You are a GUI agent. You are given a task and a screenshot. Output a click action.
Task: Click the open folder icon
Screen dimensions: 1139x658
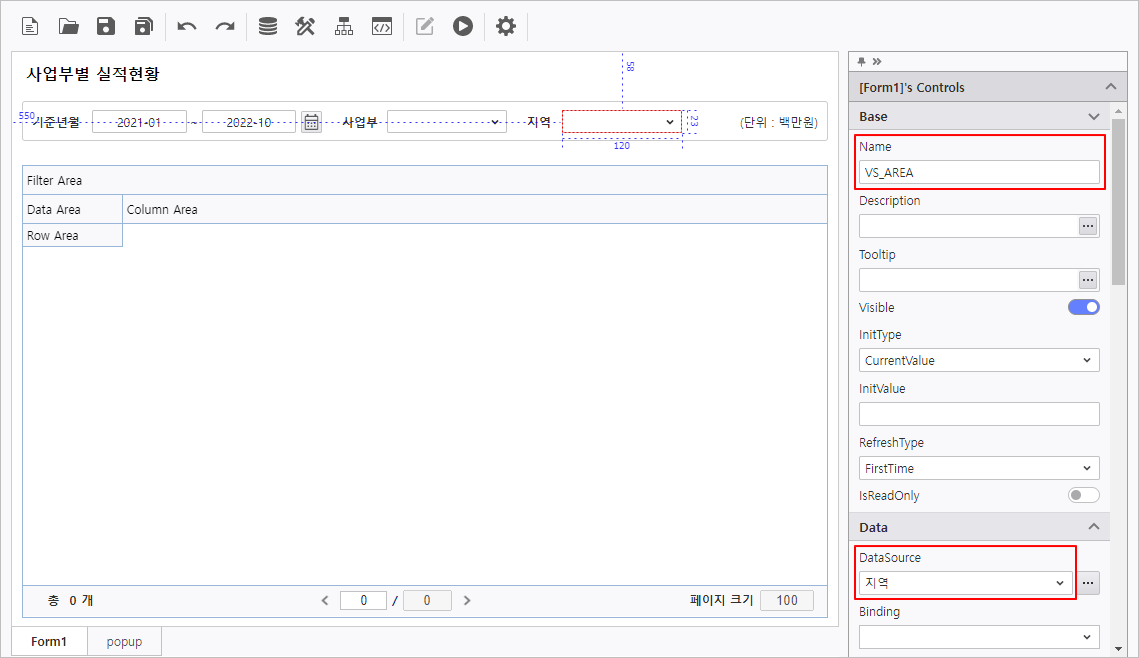click(x=69, y=27)
